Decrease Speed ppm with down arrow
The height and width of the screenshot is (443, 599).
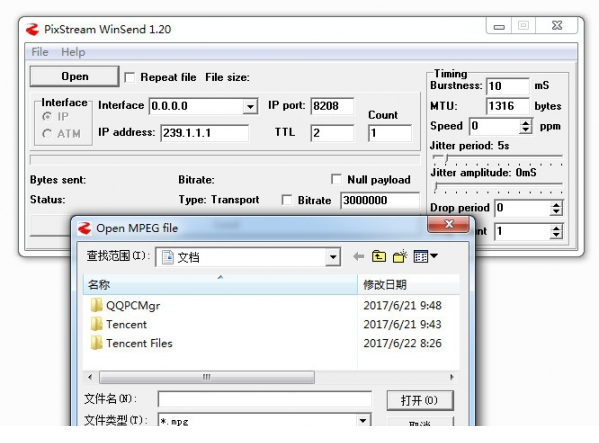(x=526, y=130)
